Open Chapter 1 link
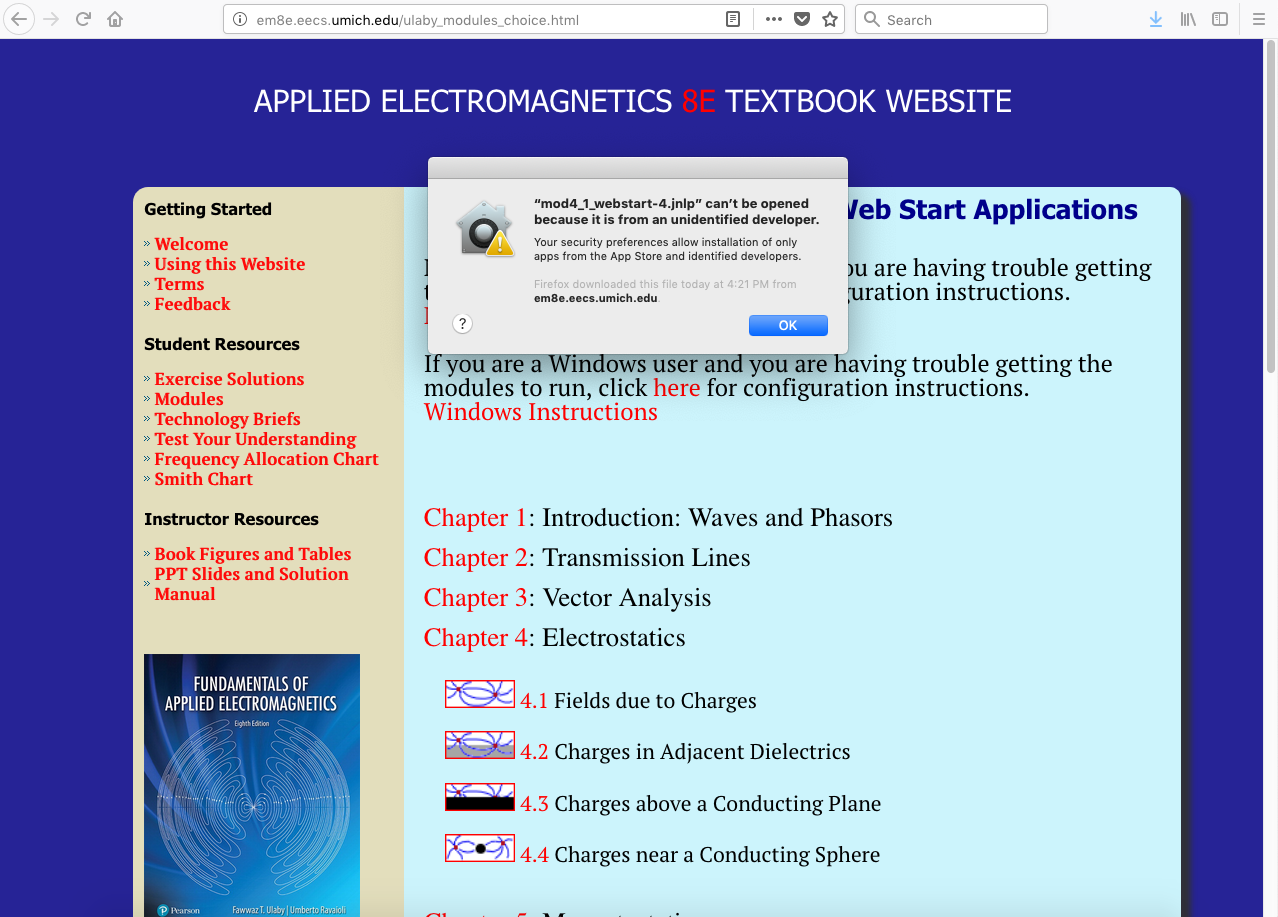Viewport: 1278px width, 917px height. [x=475, y=518]
